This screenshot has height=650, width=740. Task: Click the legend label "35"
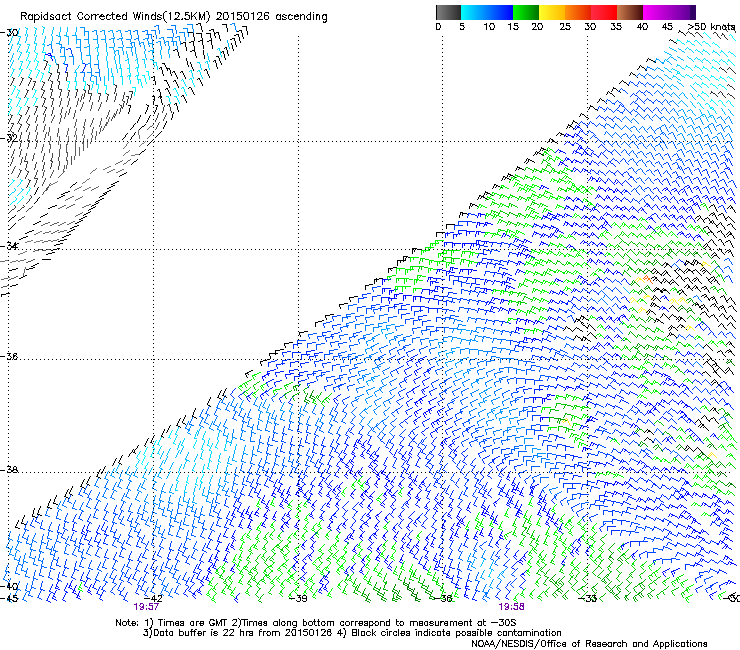point(616,27)
